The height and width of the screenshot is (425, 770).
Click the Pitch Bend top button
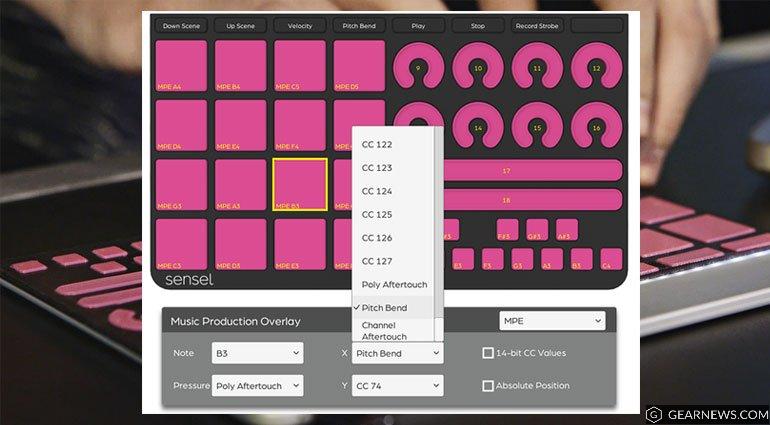click(x=359, y=26)
